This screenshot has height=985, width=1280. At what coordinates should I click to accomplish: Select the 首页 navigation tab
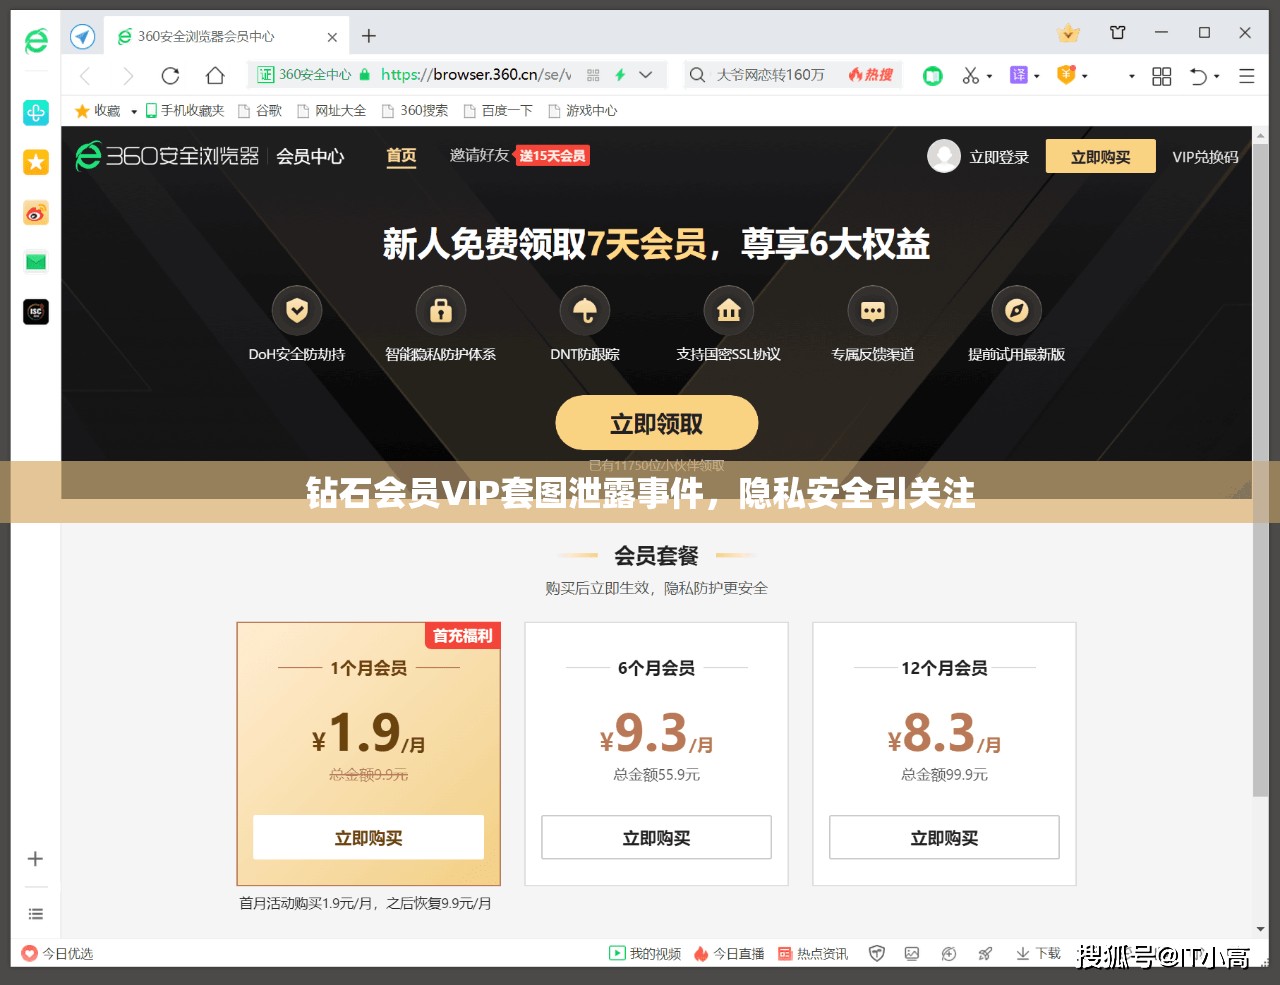pyautogui.click(x=402, y=156)
